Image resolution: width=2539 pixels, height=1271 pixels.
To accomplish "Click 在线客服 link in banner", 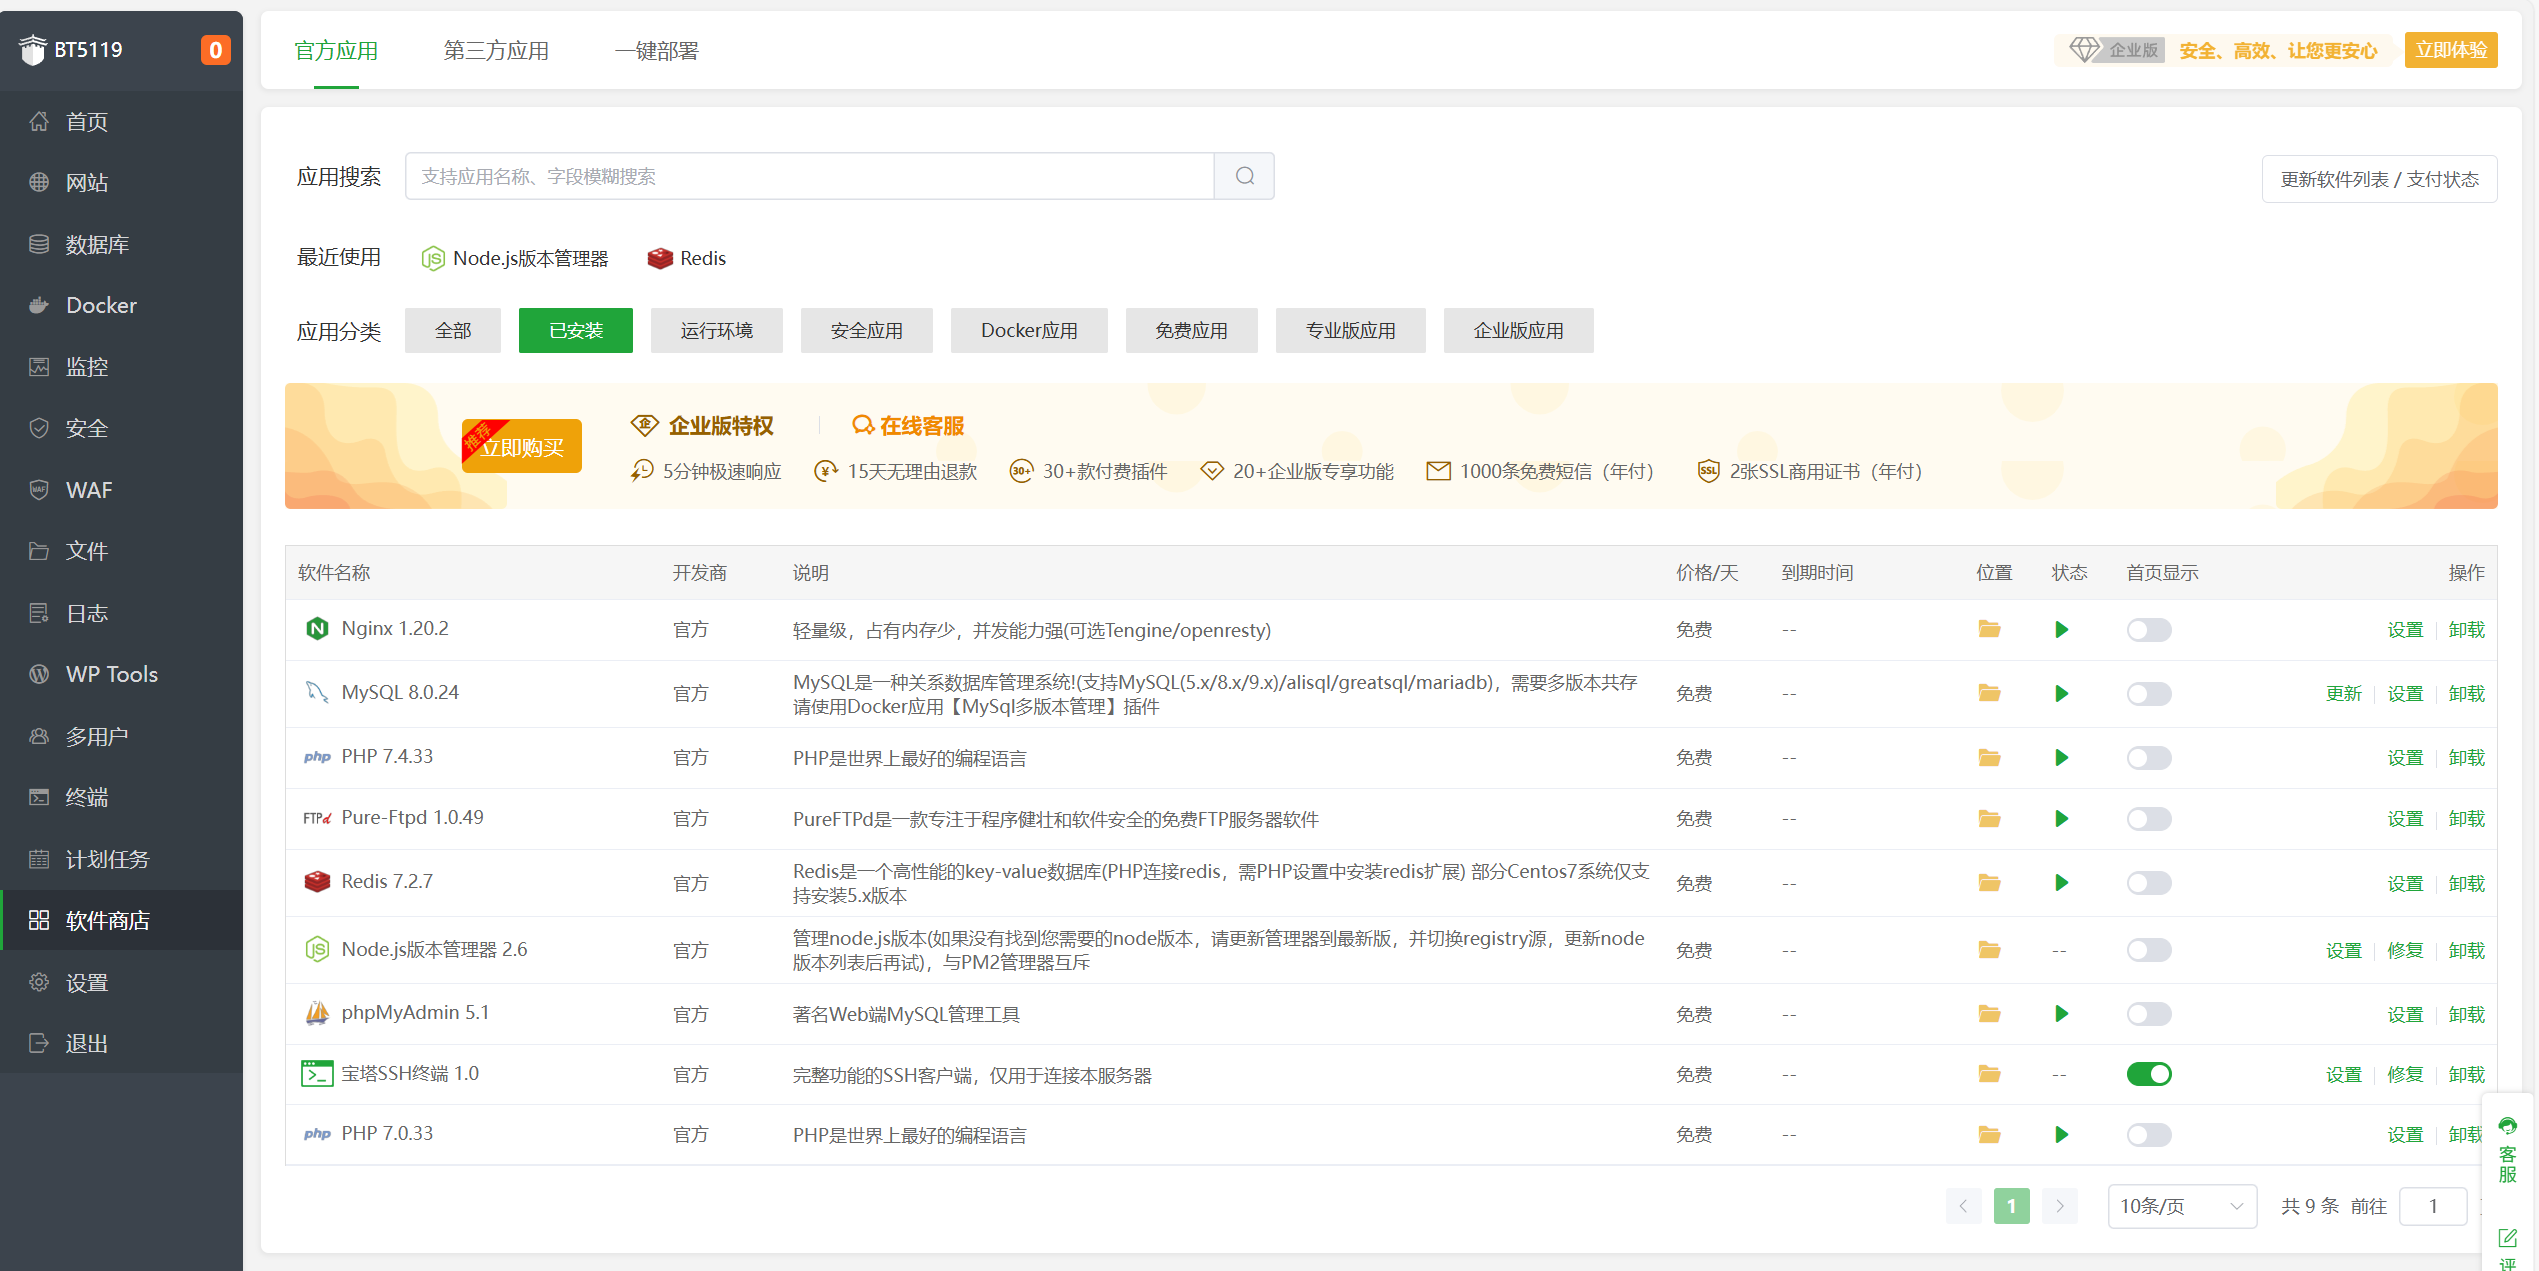I will [908, 426].
